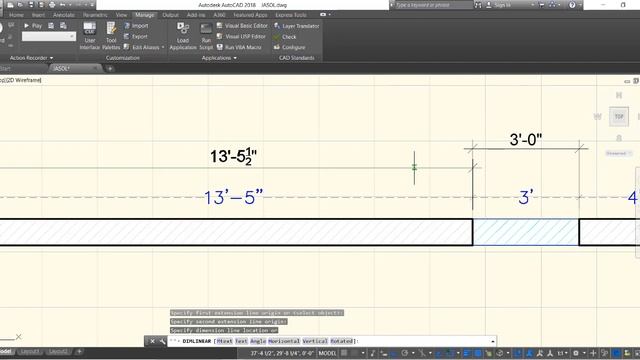The width and height of the screenshot is (640, 360).
Task: Click the Run Script tool
Action: (206, 36)
